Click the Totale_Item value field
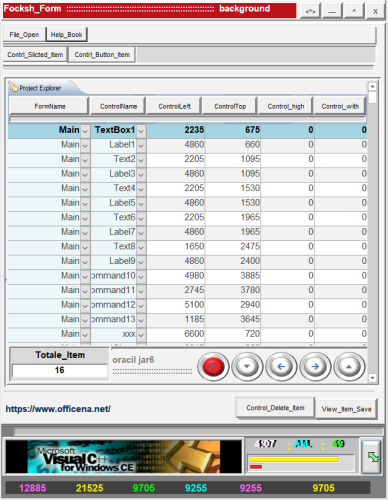This screenshot has width=388, height=500. 60,370
